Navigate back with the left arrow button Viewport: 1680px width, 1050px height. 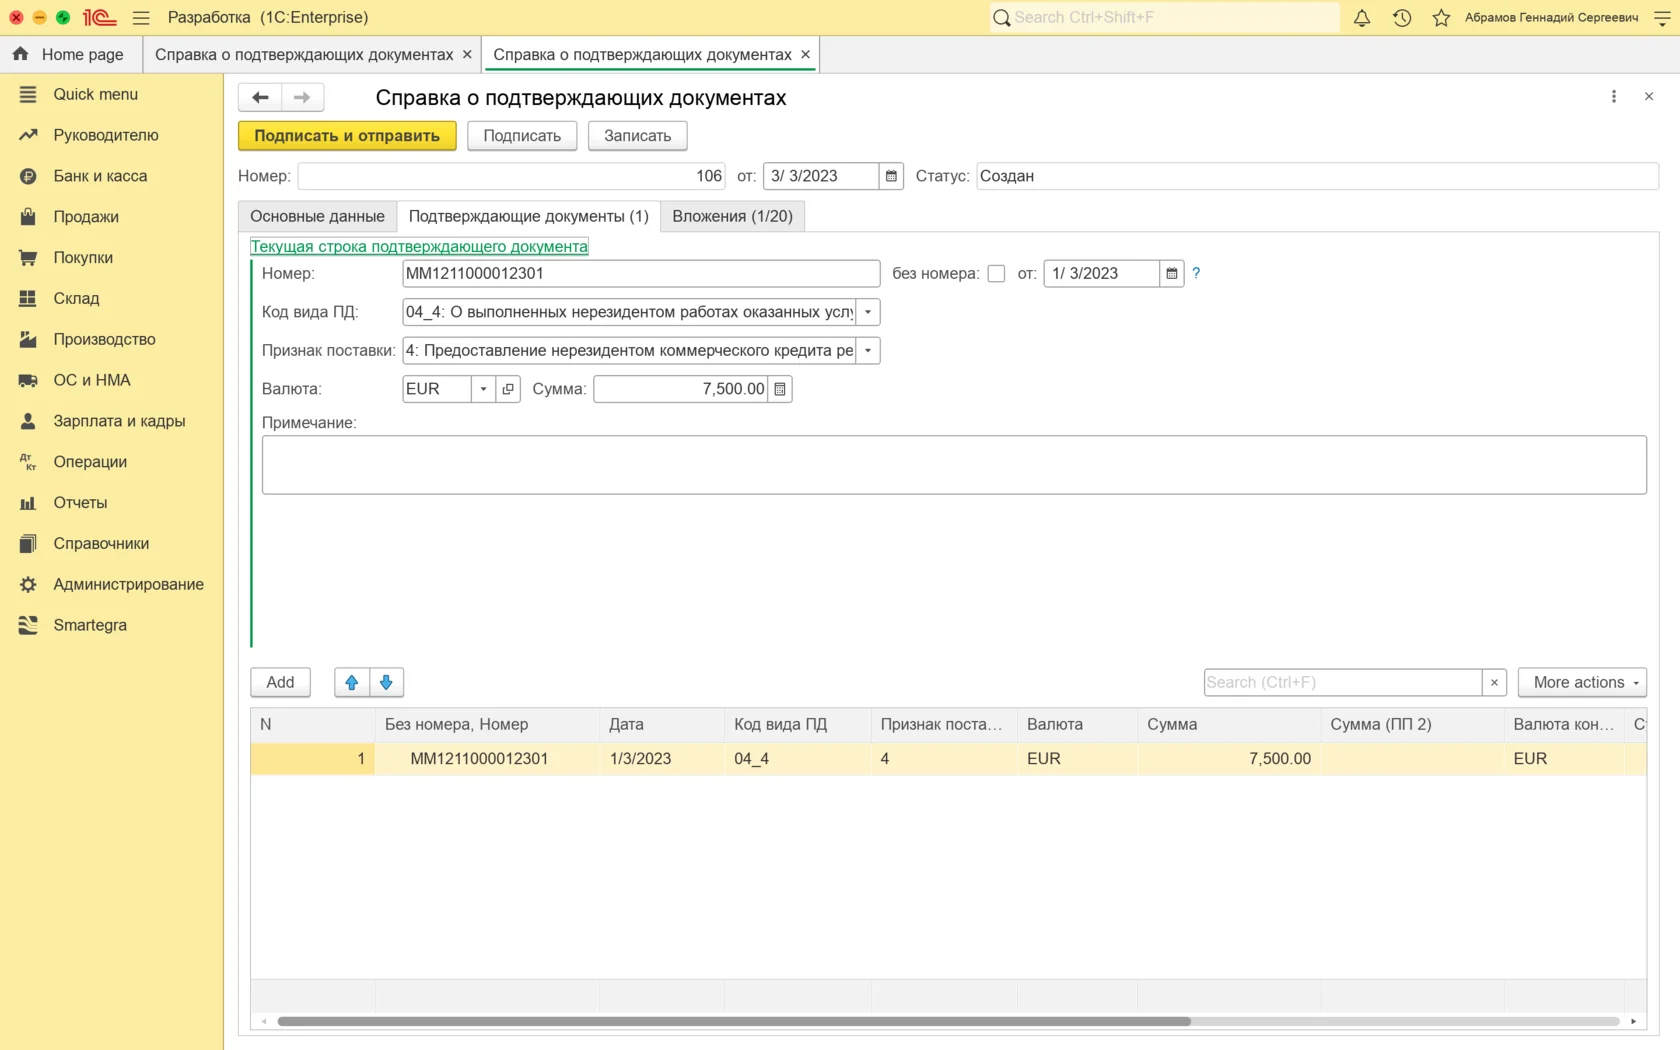coord(260,97)
